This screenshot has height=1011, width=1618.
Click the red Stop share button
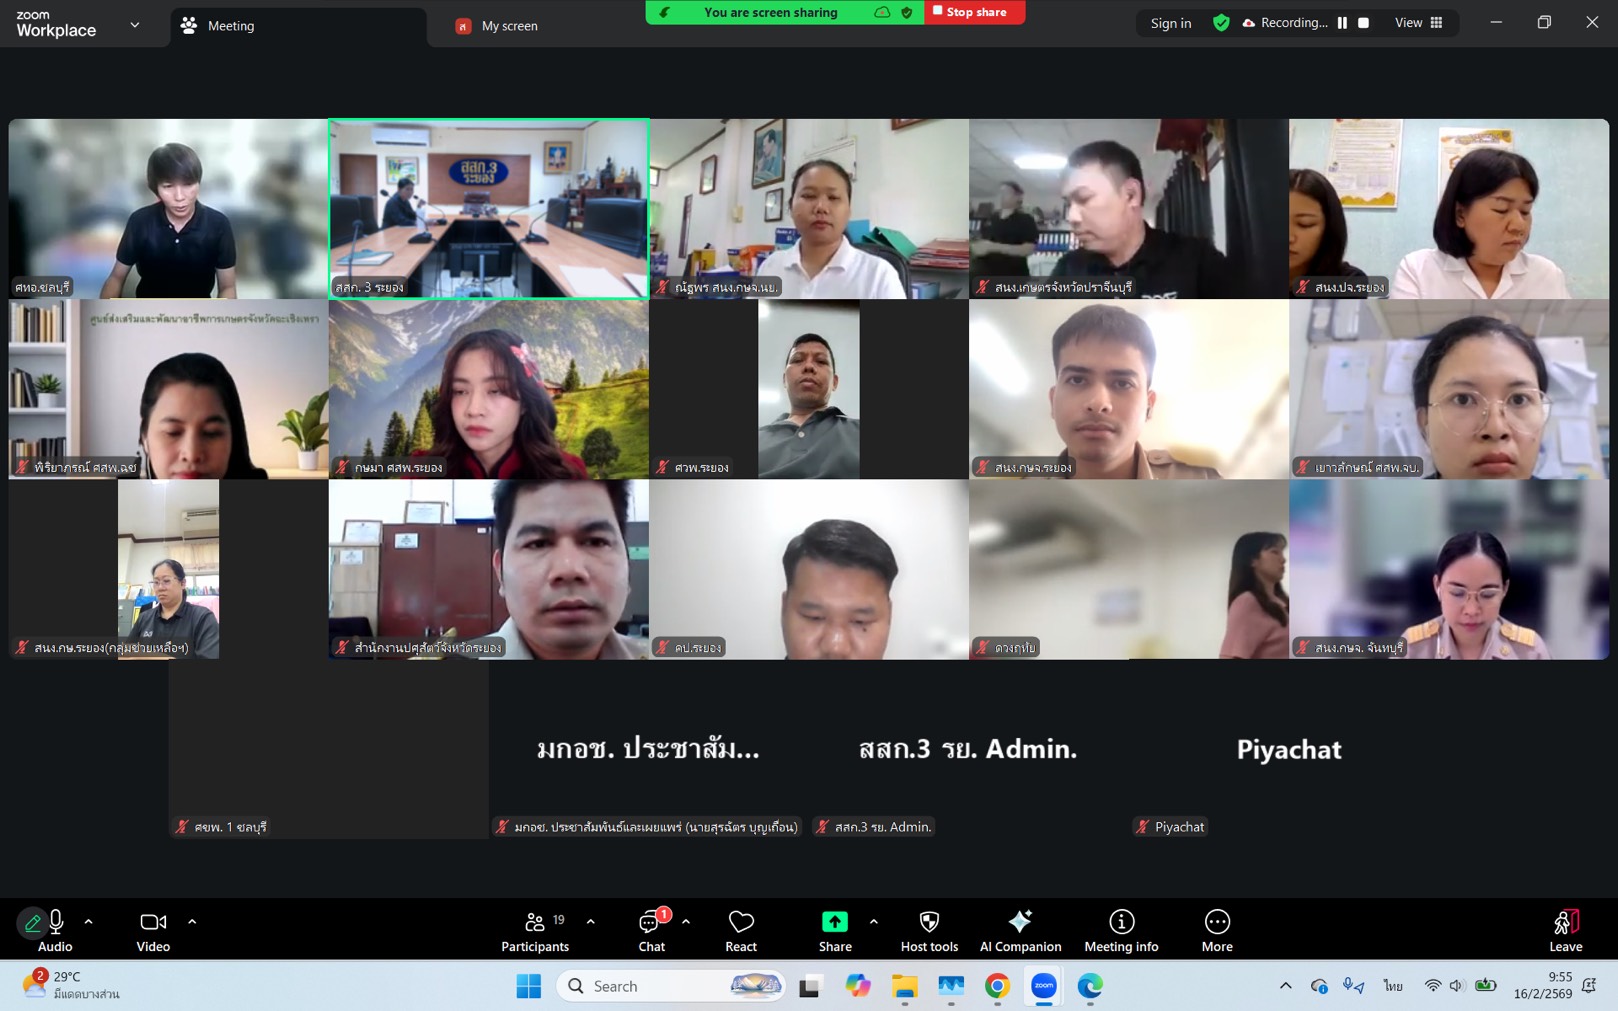coord(975,12)
